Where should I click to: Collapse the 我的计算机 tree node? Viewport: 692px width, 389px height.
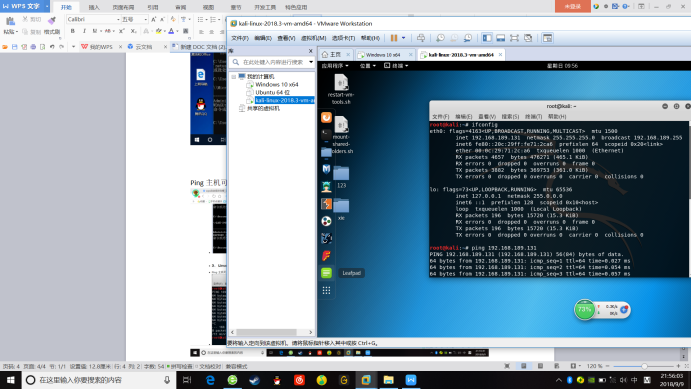pyautogui.click(x=234, y=77)
